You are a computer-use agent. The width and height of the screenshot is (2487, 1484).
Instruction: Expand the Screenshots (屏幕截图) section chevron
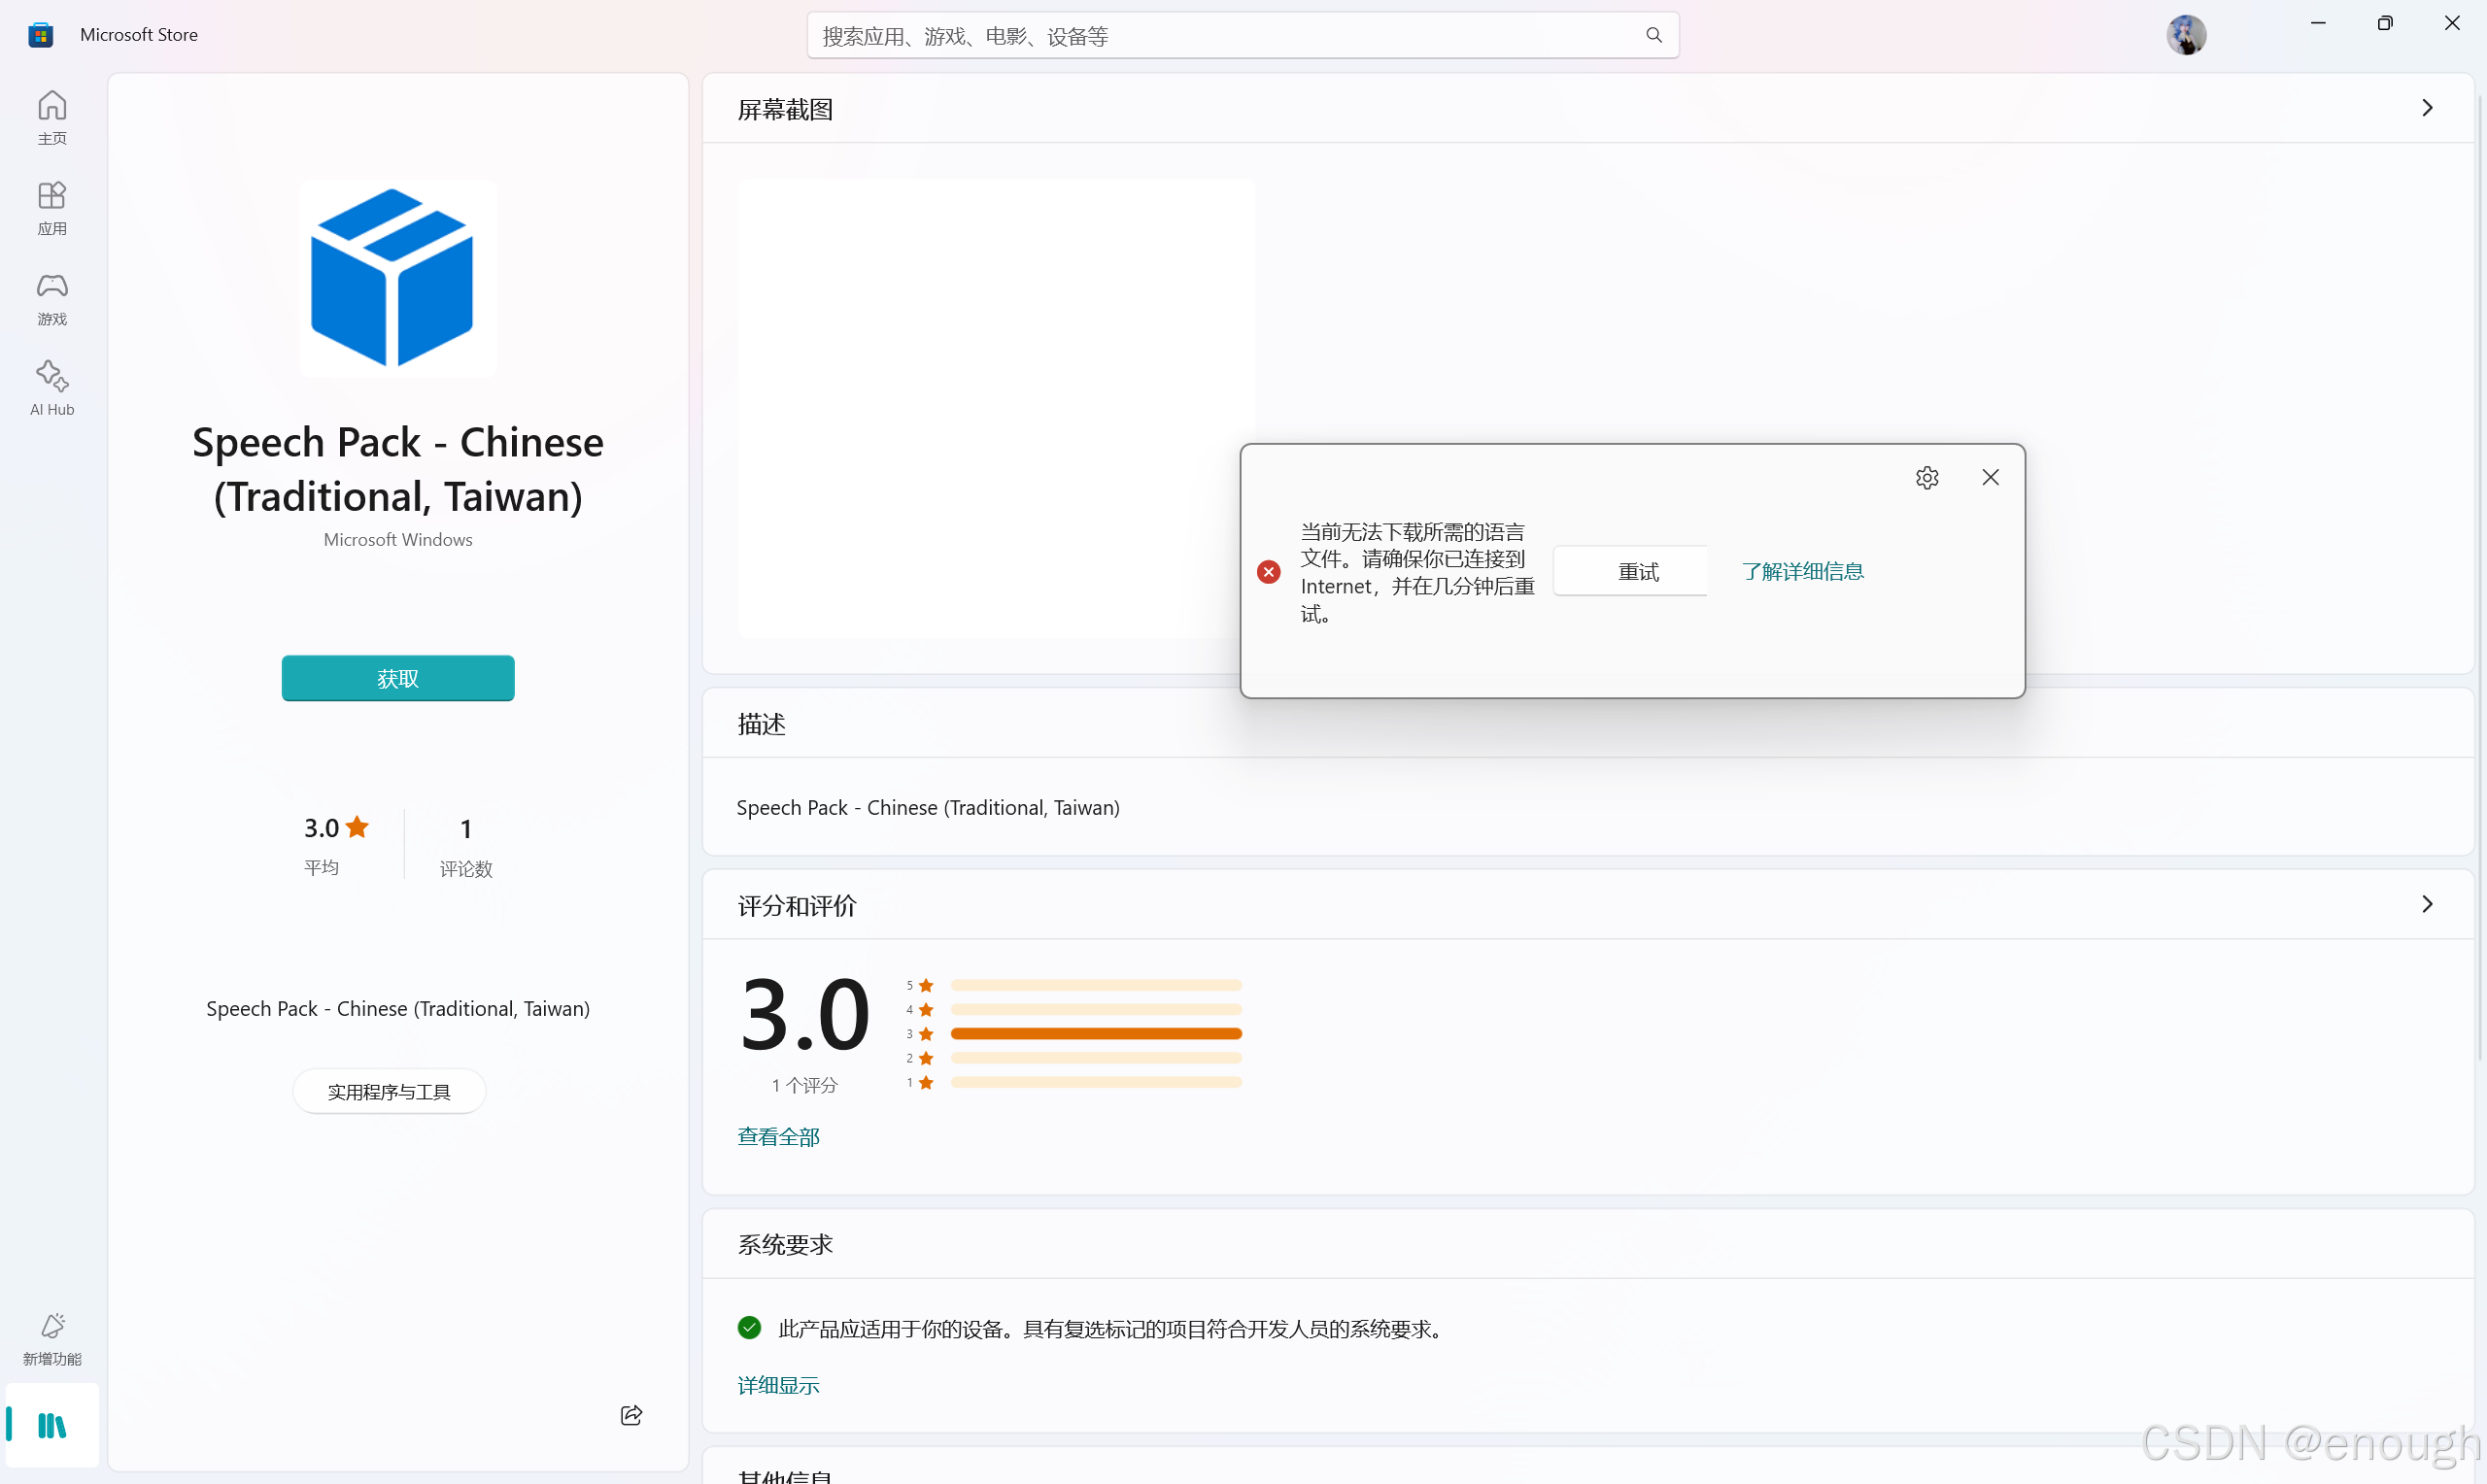pos(2427,108)
